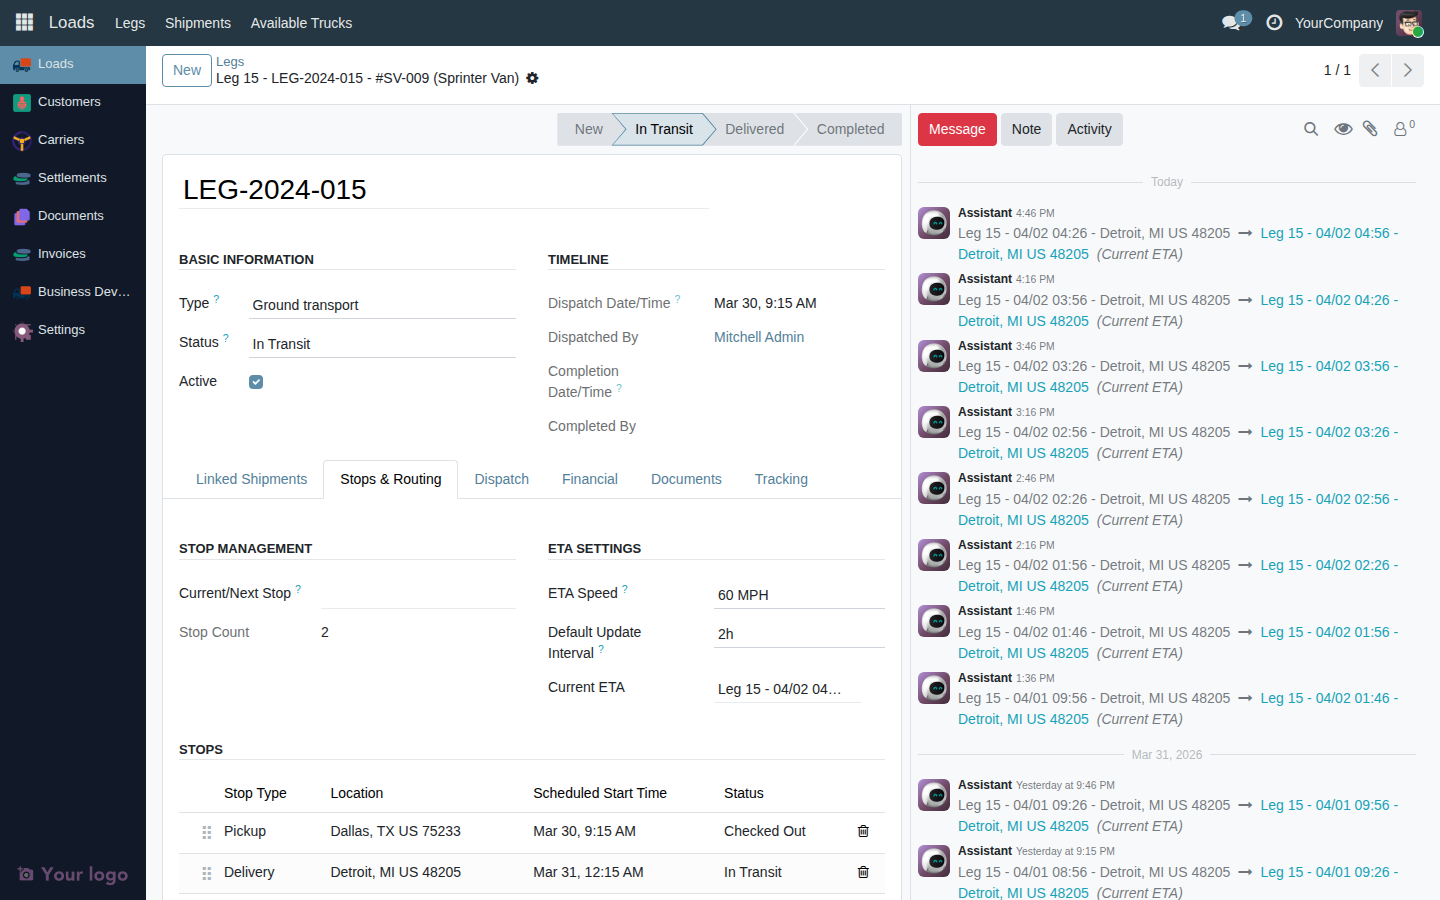Open the Available Trucks menu
Screen dimensions: 1440x900
click(301, 22)
